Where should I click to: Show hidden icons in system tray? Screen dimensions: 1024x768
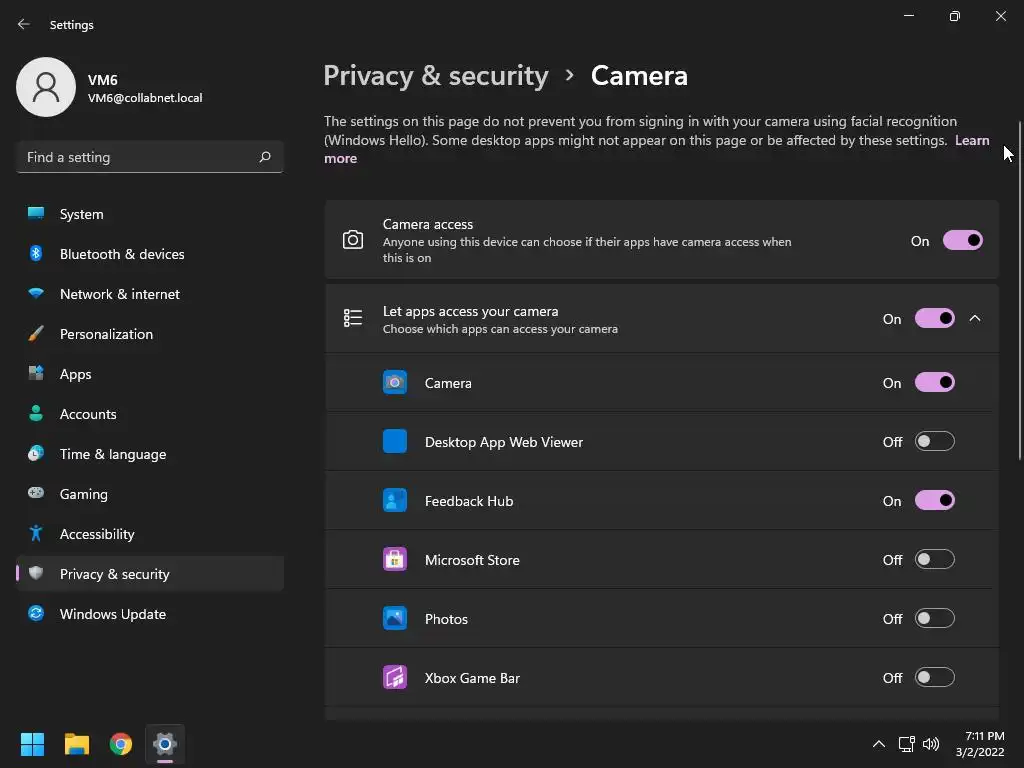pos(878,744)
